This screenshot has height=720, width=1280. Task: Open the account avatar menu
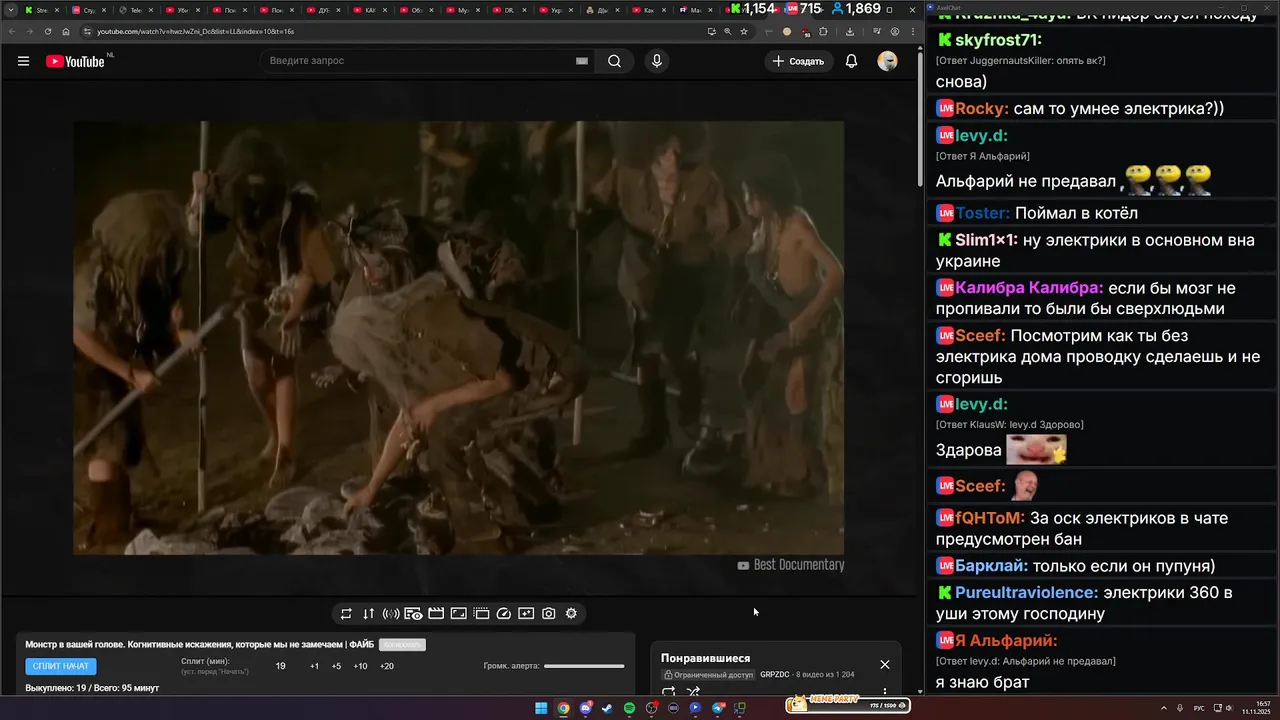[887, 61]
